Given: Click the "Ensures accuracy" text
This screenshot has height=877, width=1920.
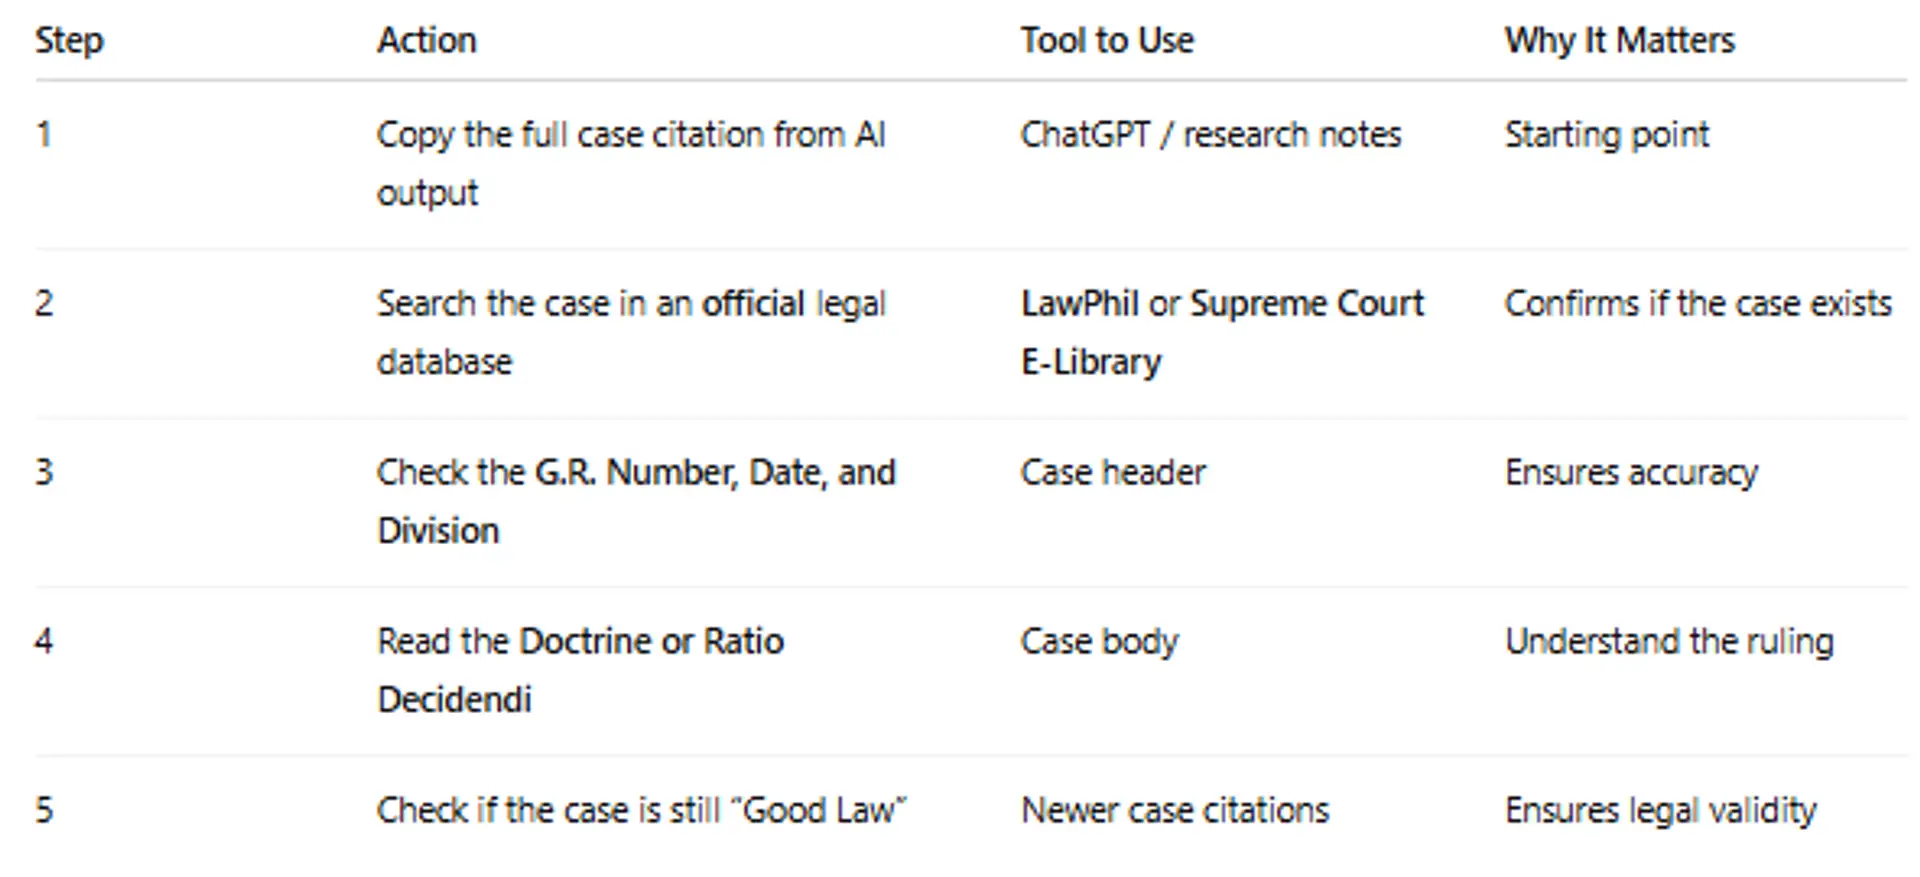Looking at the screenshot, I should click(x=1631, y=473).
